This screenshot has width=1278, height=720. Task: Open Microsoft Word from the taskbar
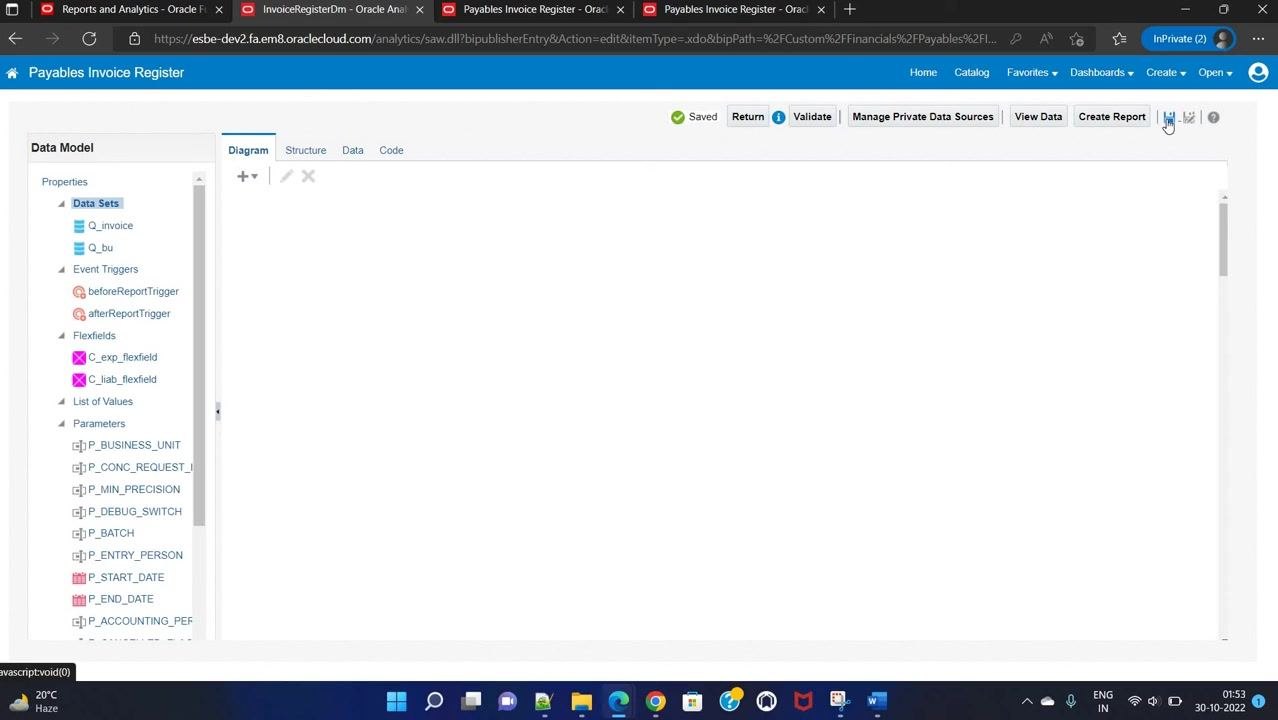tap(877, 701)
